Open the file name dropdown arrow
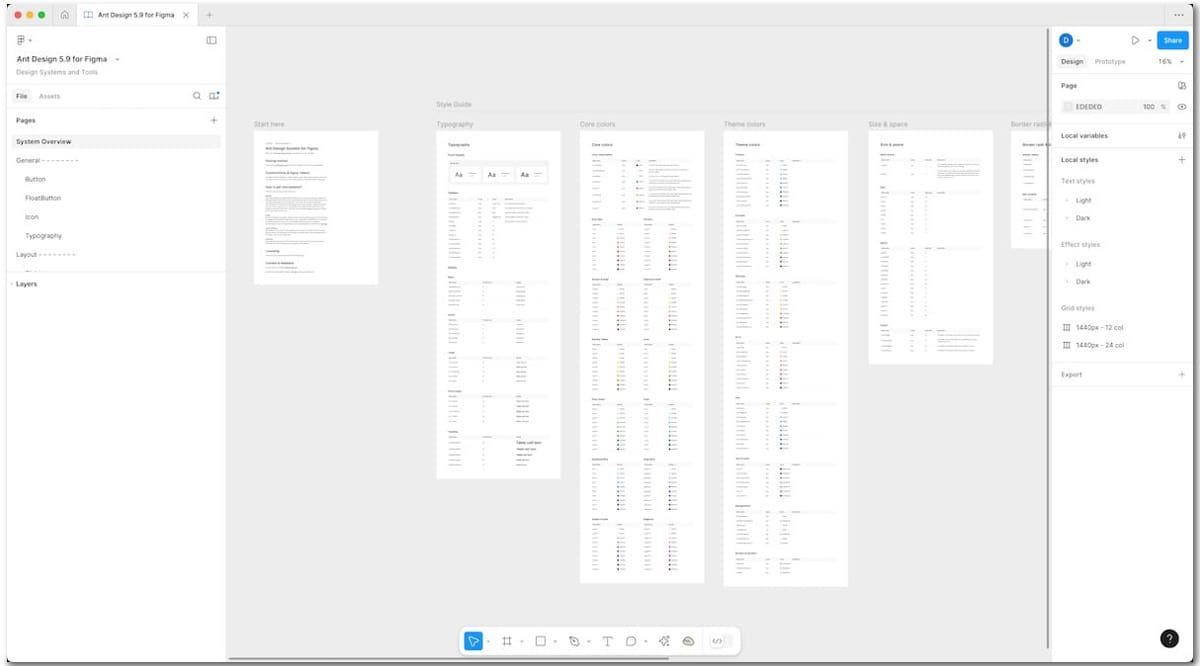Image resolution: width=1200 pixels, height=666 pixels. coord(118,59)
